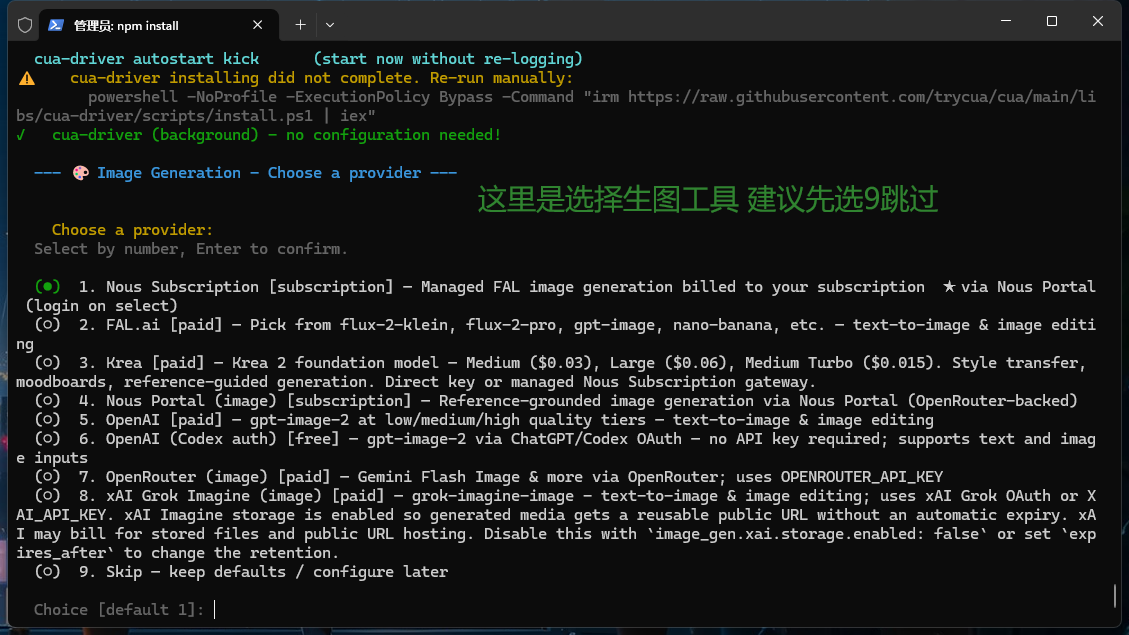
Task: Select the Krea paid radio option
Action: coord(48,363)
